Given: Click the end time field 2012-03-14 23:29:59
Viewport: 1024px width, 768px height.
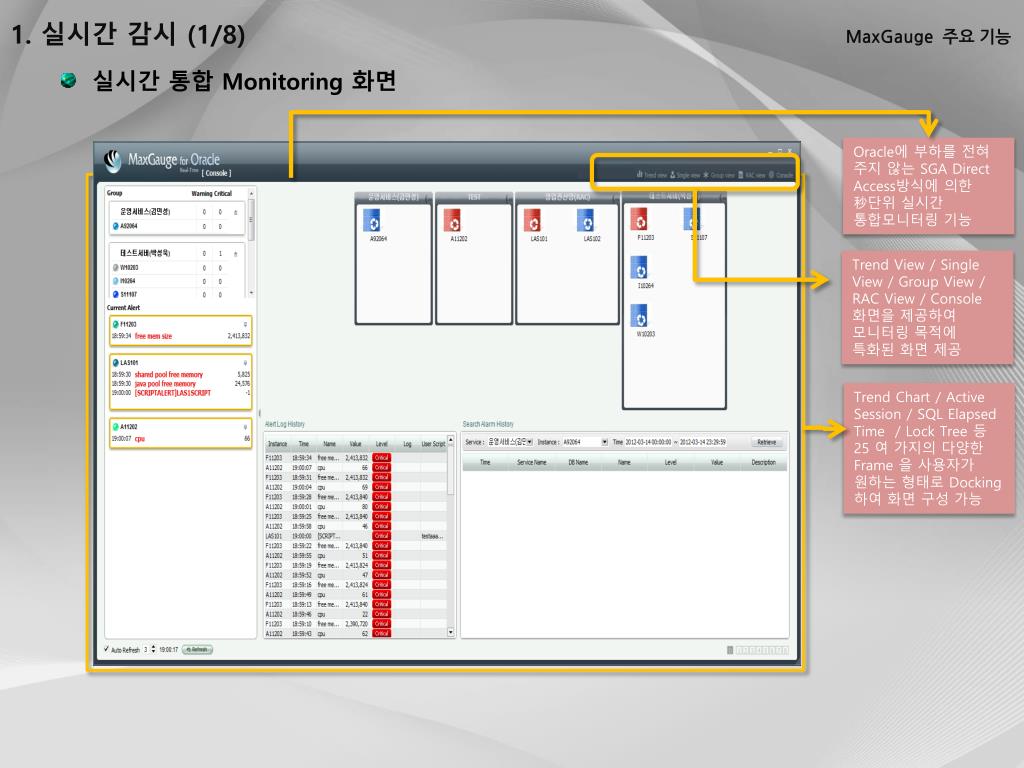Looking at the screenshot, I should pos(703,442).
